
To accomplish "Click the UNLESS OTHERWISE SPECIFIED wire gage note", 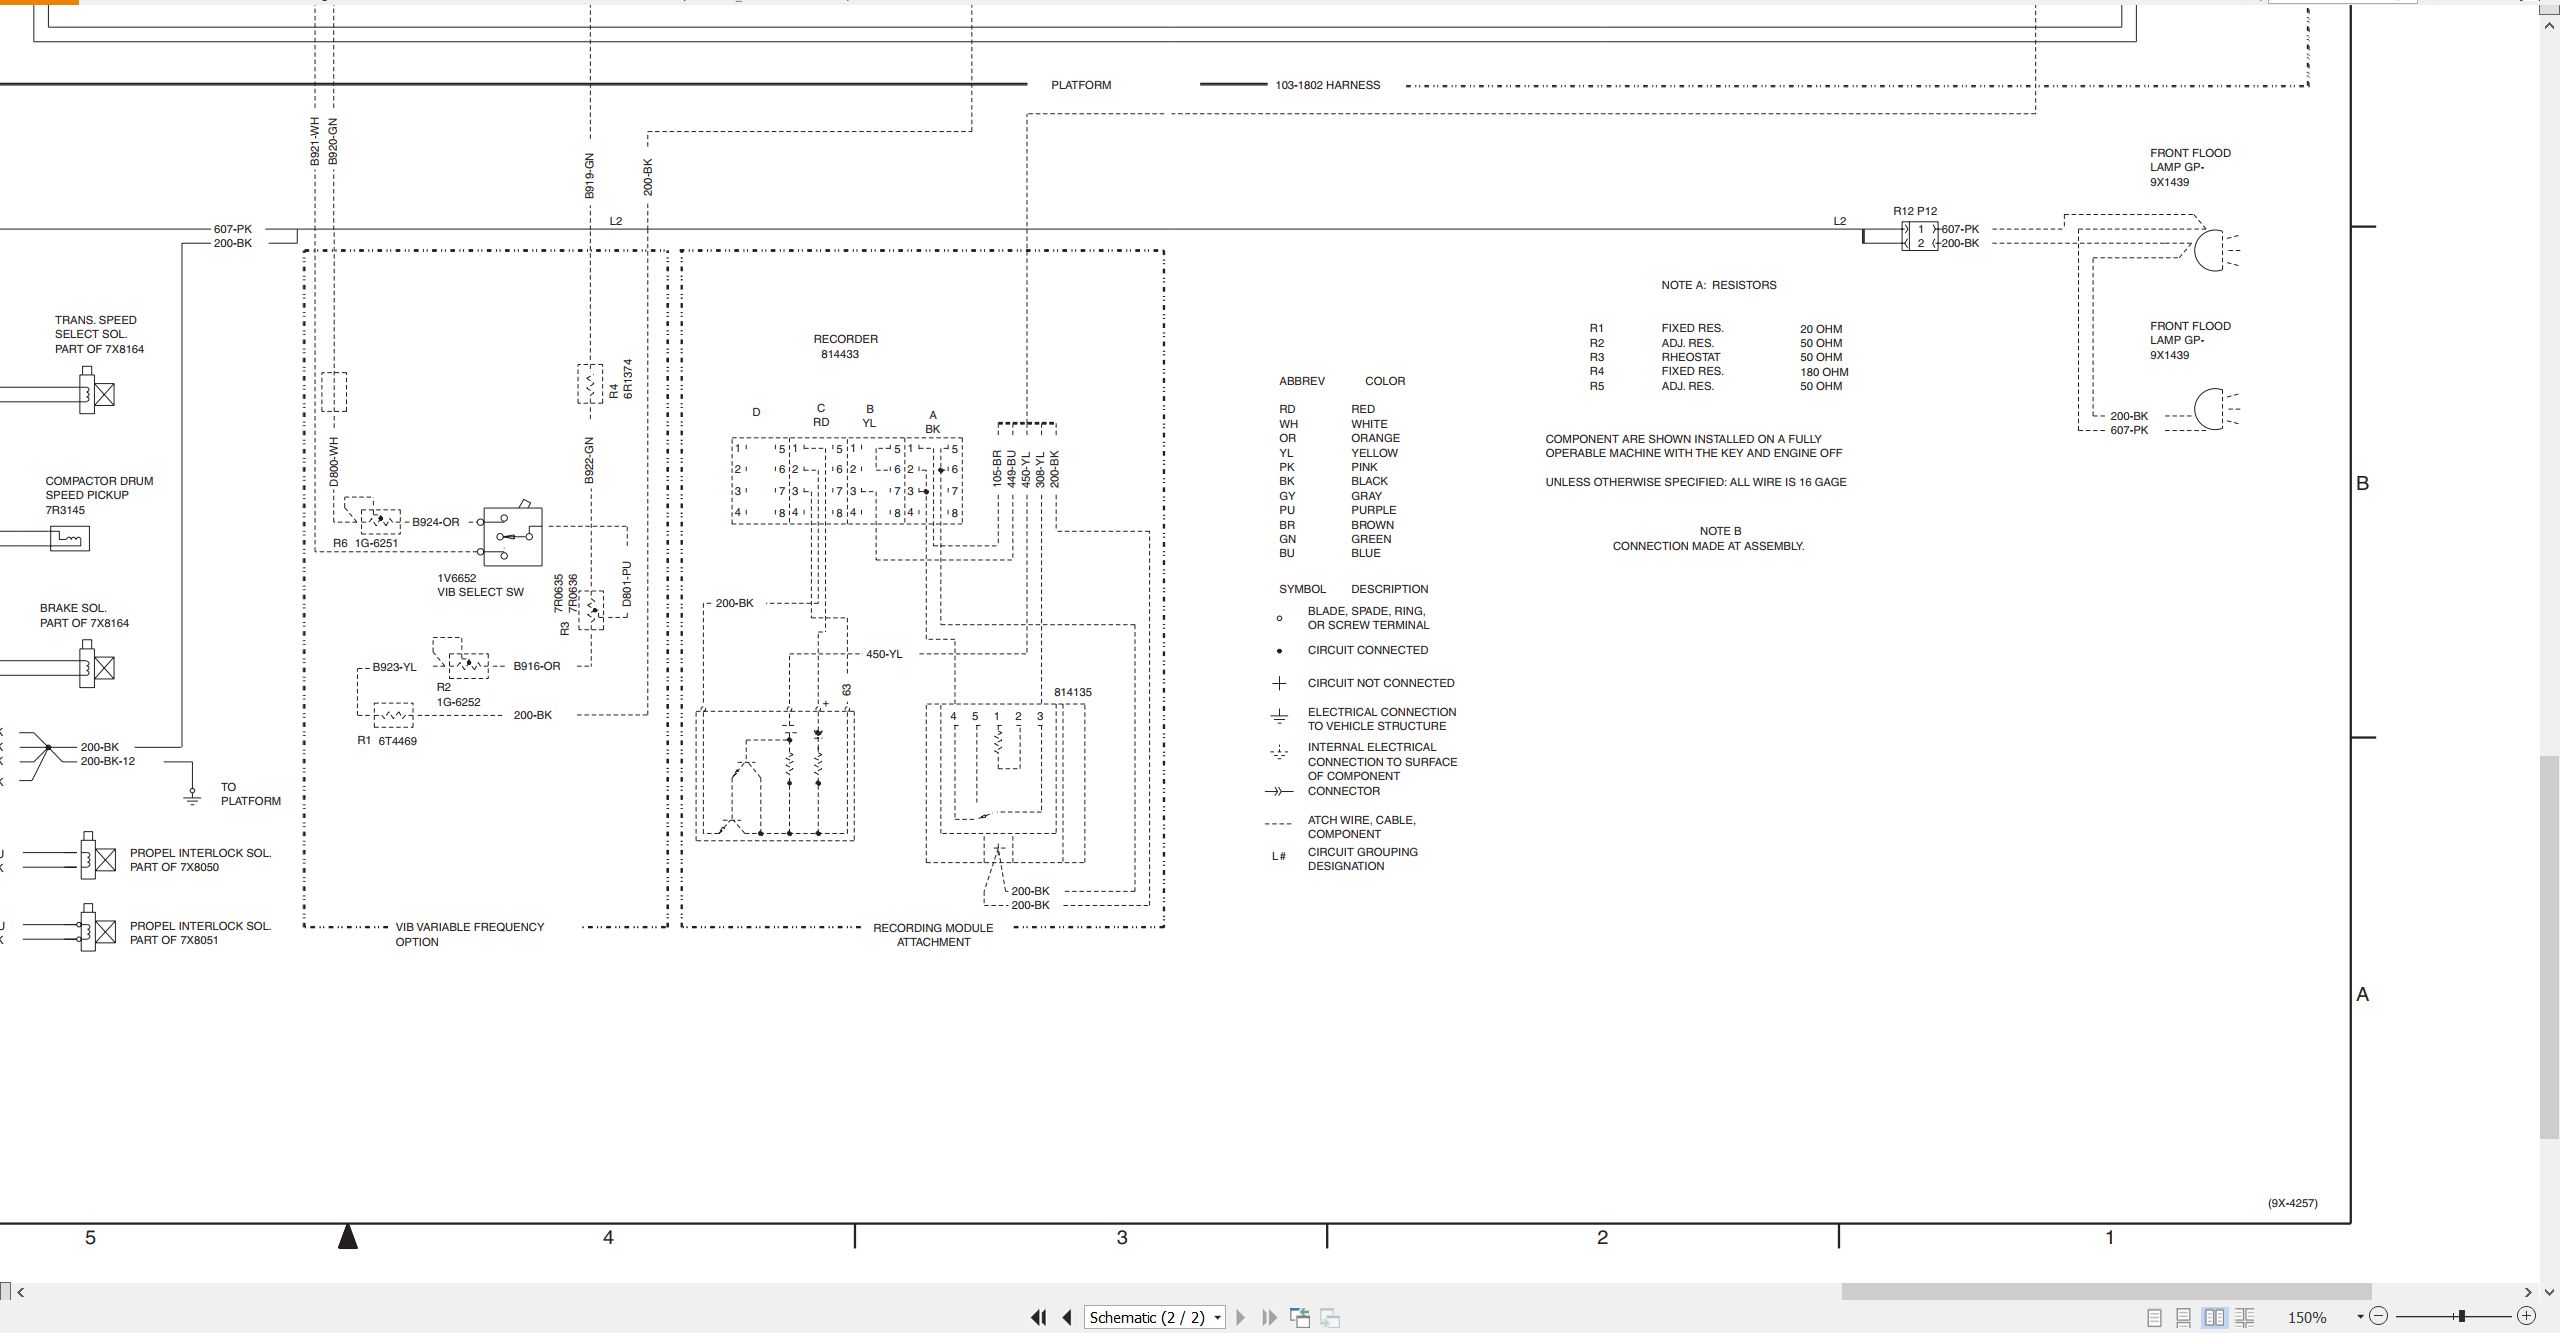I will tap(1696, 482).
